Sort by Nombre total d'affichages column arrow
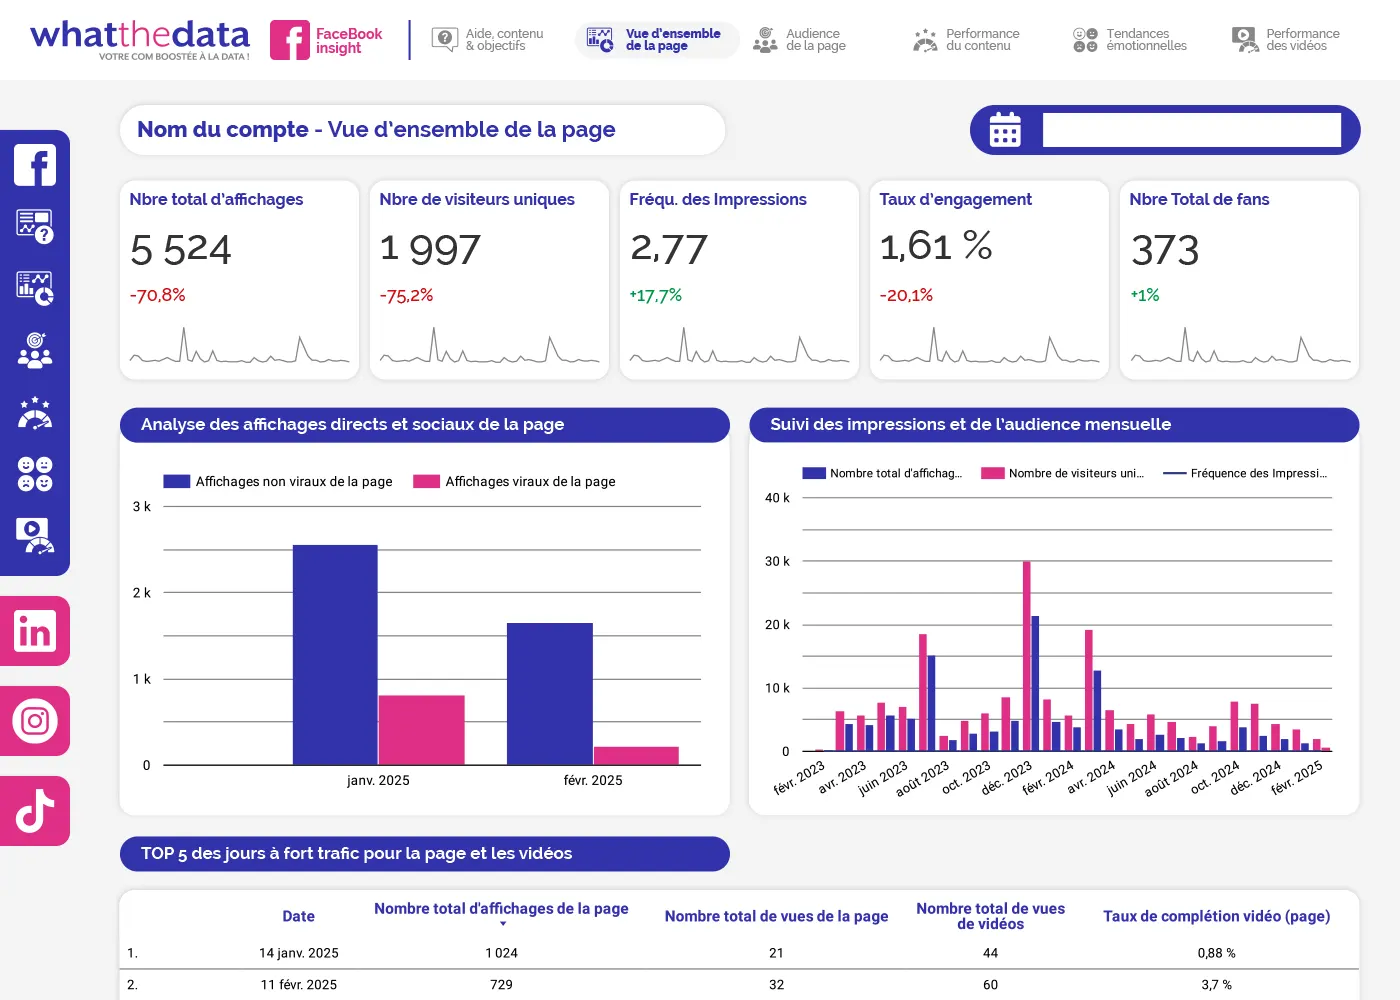 (x=503, y=924)
